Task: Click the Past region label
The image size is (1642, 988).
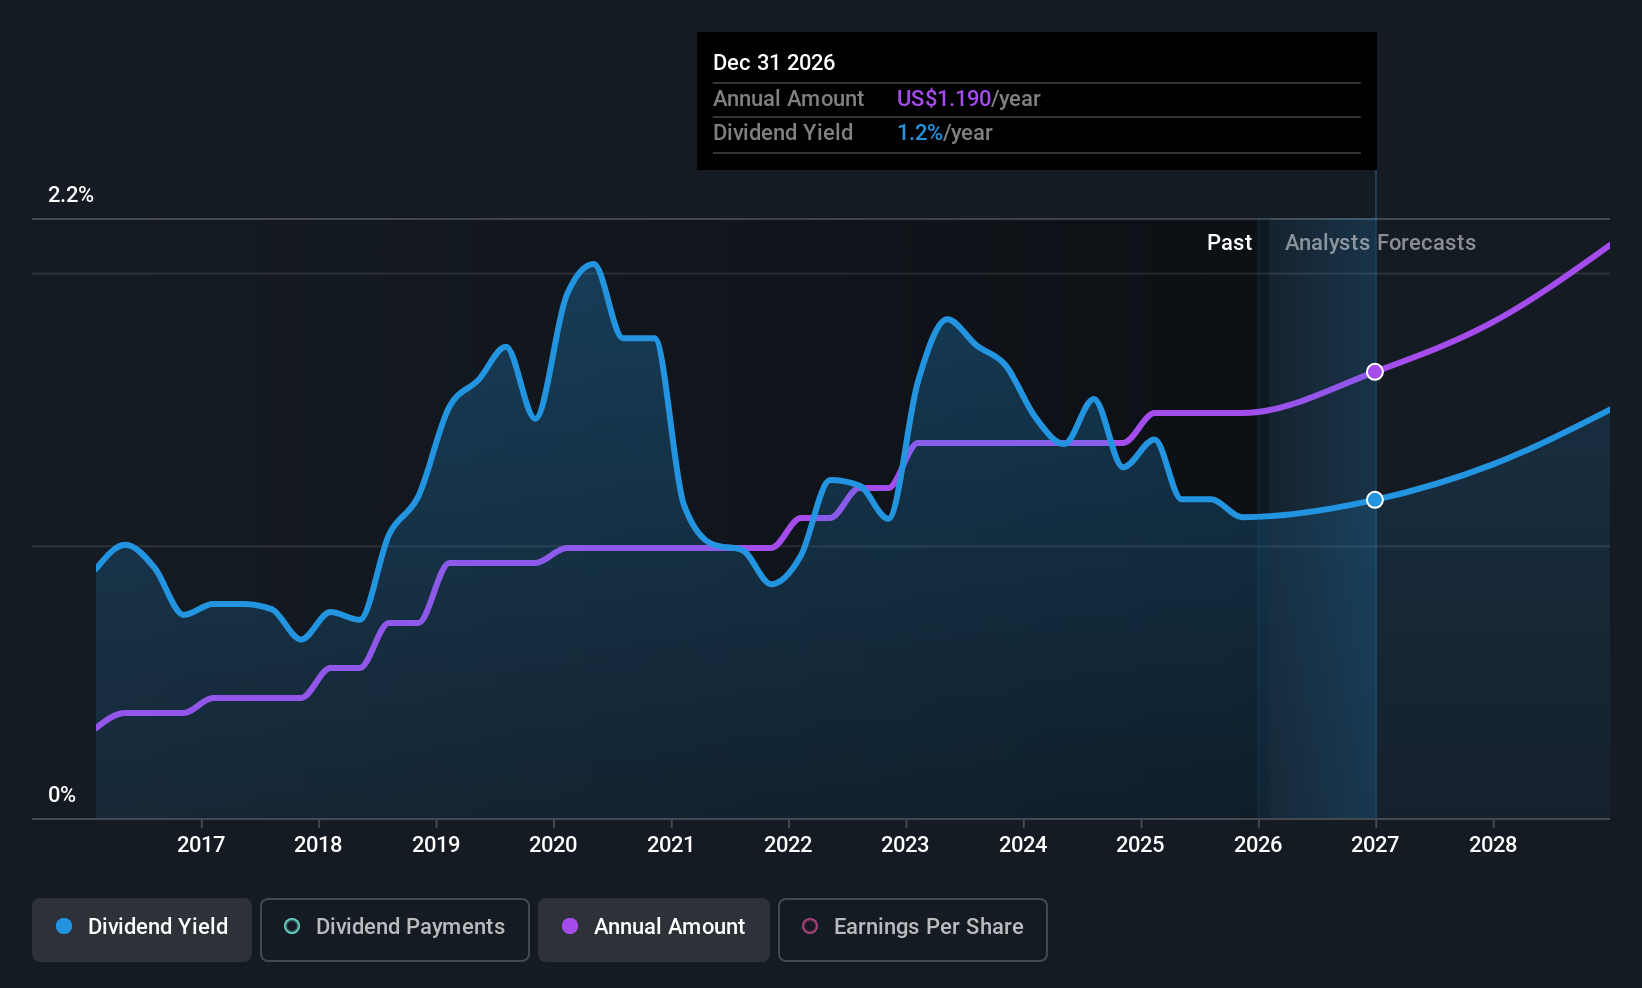Action: [1229, 243]
